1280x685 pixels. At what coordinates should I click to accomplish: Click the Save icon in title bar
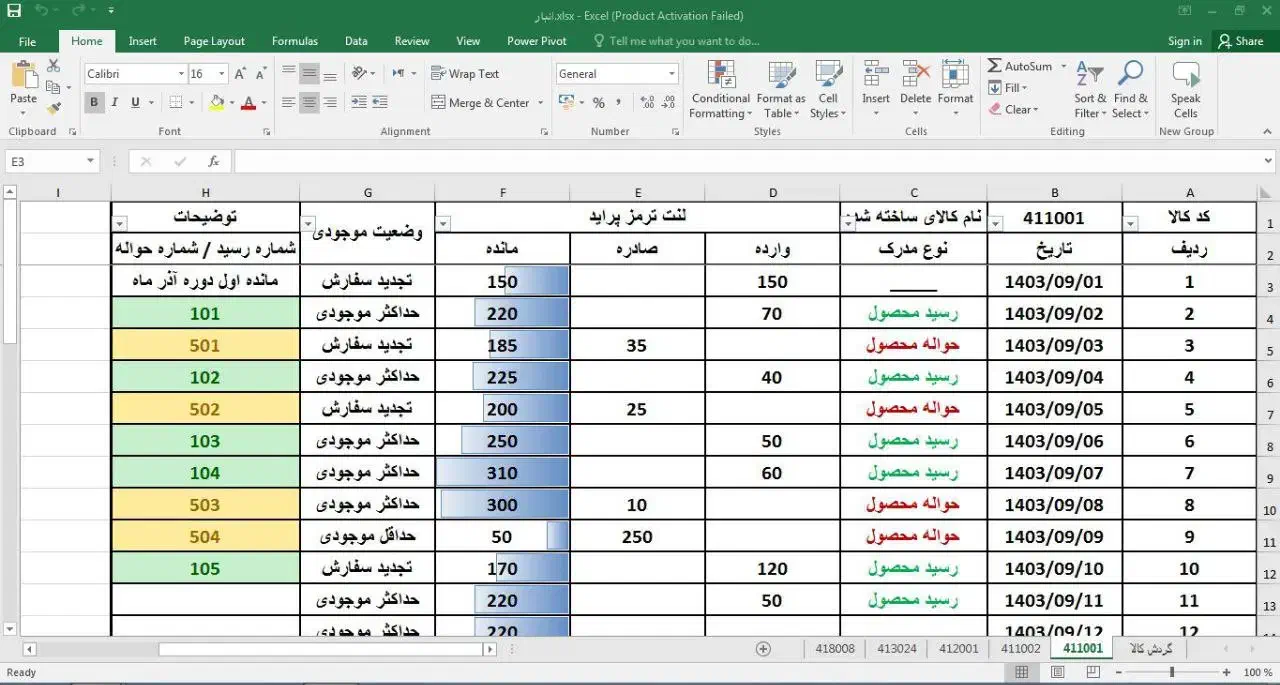pyautogui.click(x=14, y=11)
